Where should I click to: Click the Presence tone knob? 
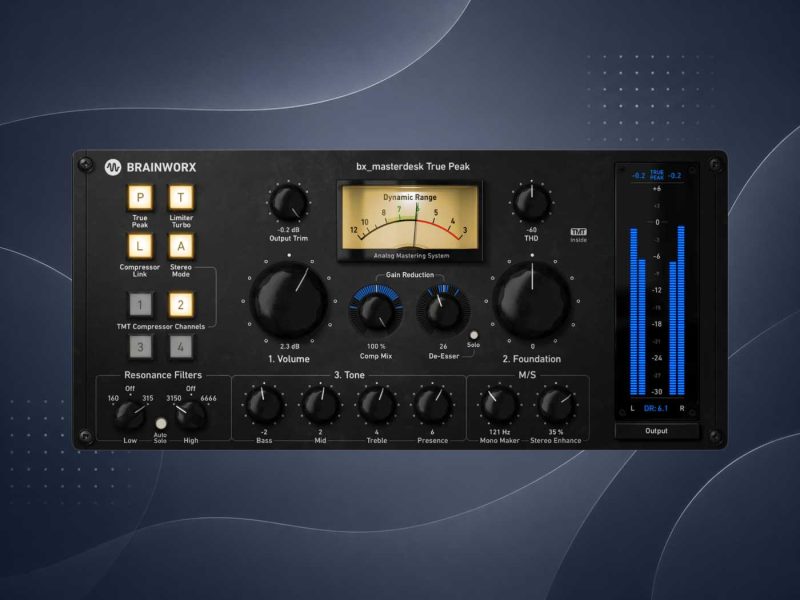[433, 405]
